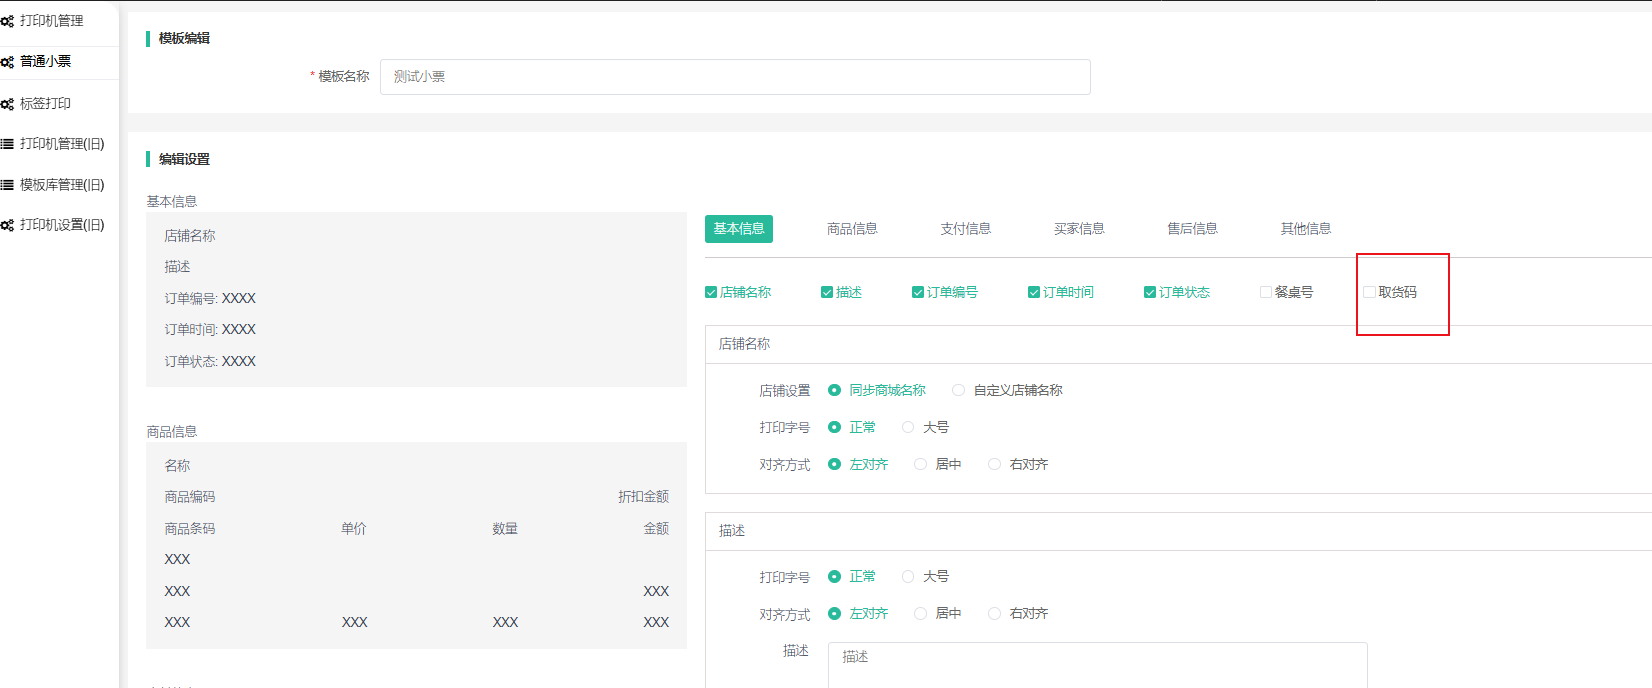Check the 餐桌号 checkbox

tap(1266, 292)
